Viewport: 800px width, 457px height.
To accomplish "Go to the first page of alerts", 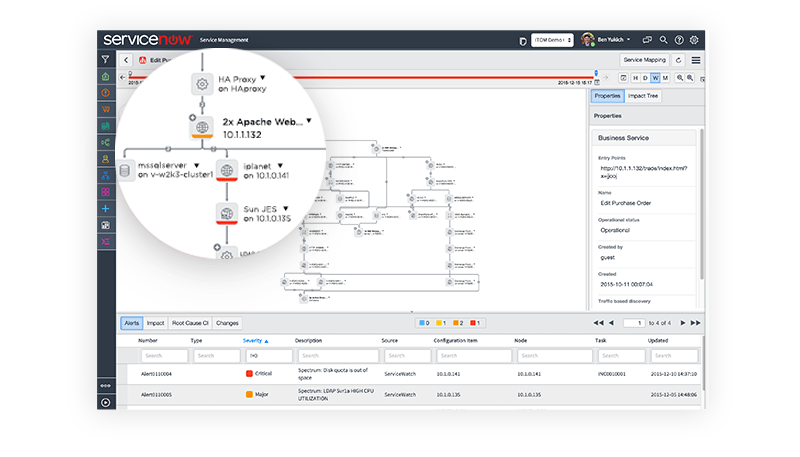I will [598, 323].
